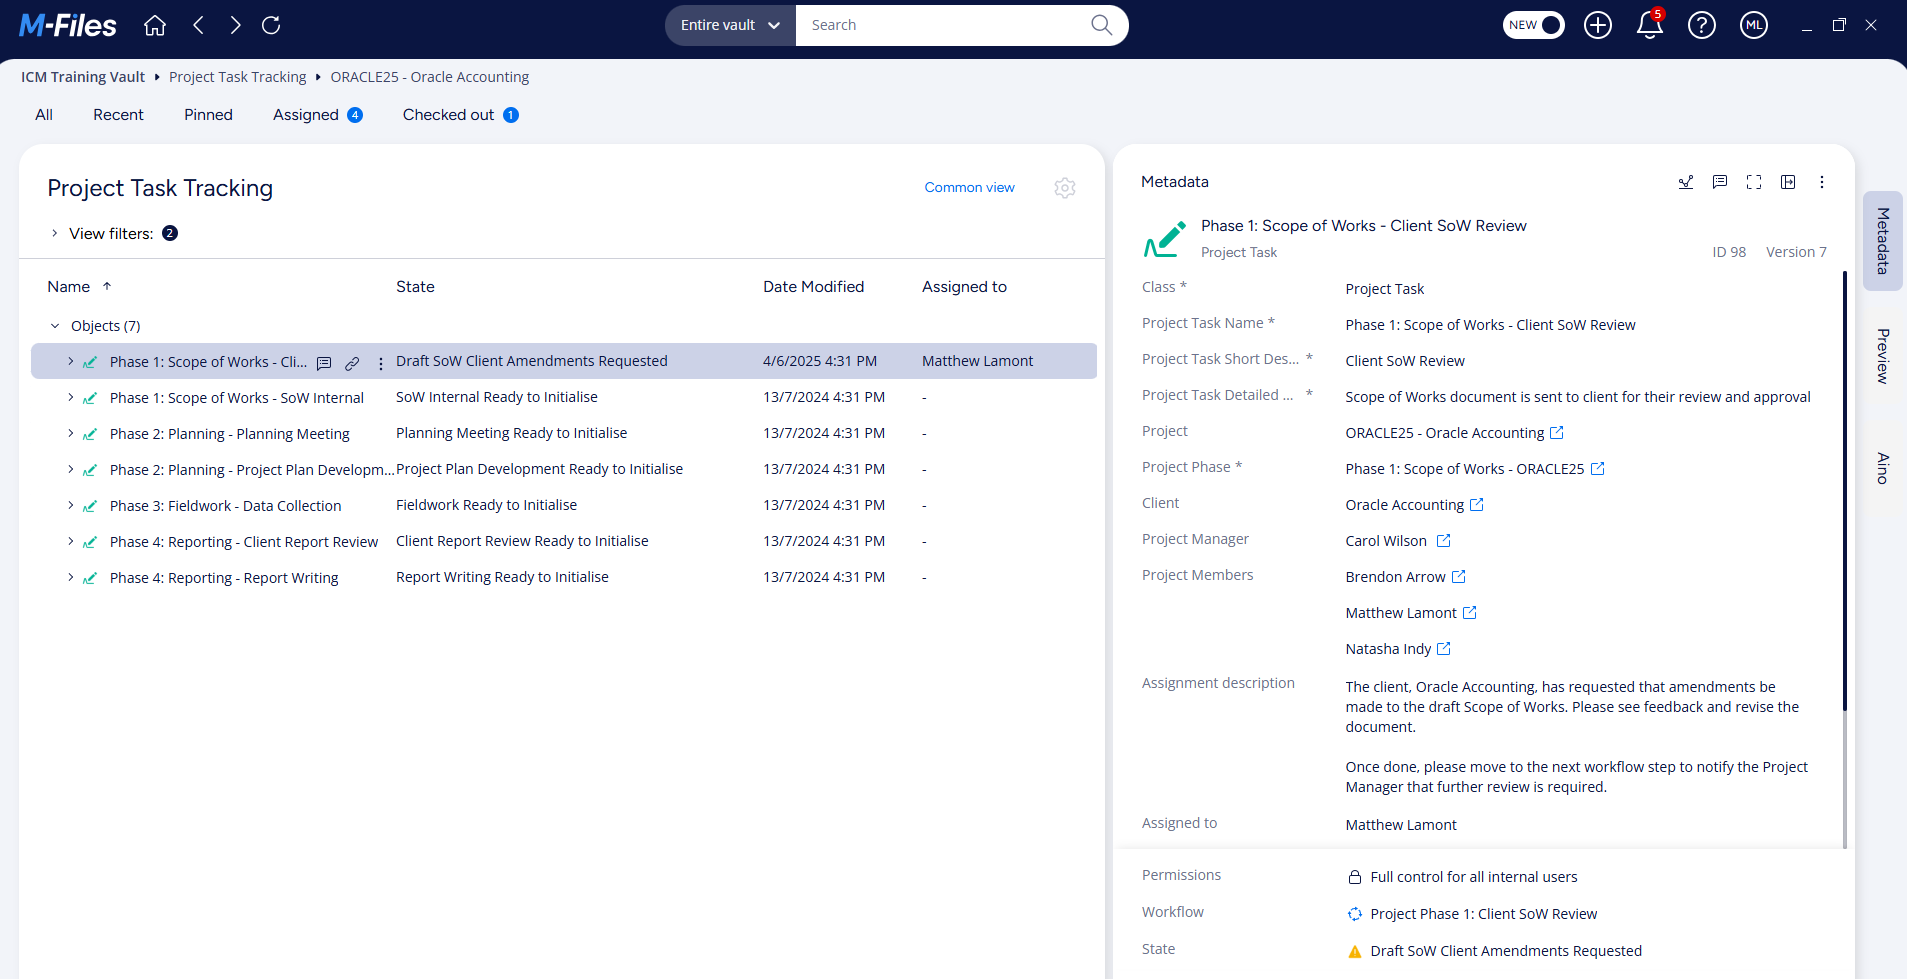Open comments icon in Metadata header
The image size is (1907, 979).
point(1720,182)
